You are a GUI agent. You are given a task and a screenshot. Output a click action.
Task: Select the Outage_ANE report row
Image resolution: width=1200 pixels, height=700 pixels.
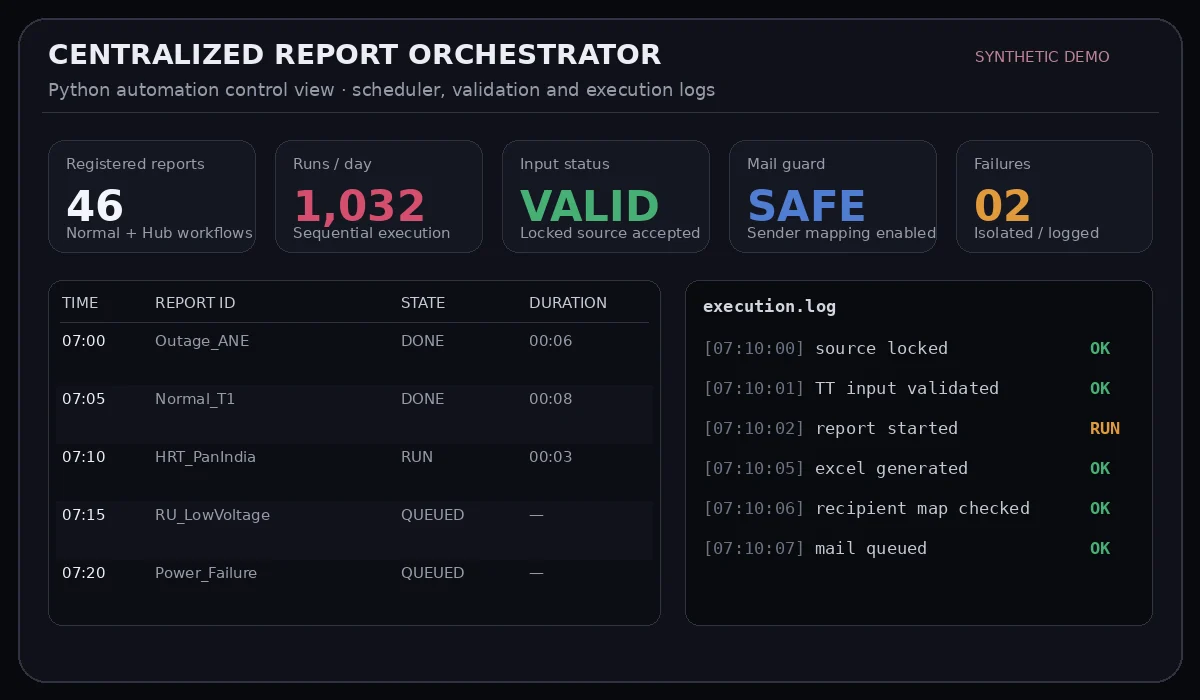(354, 355)
